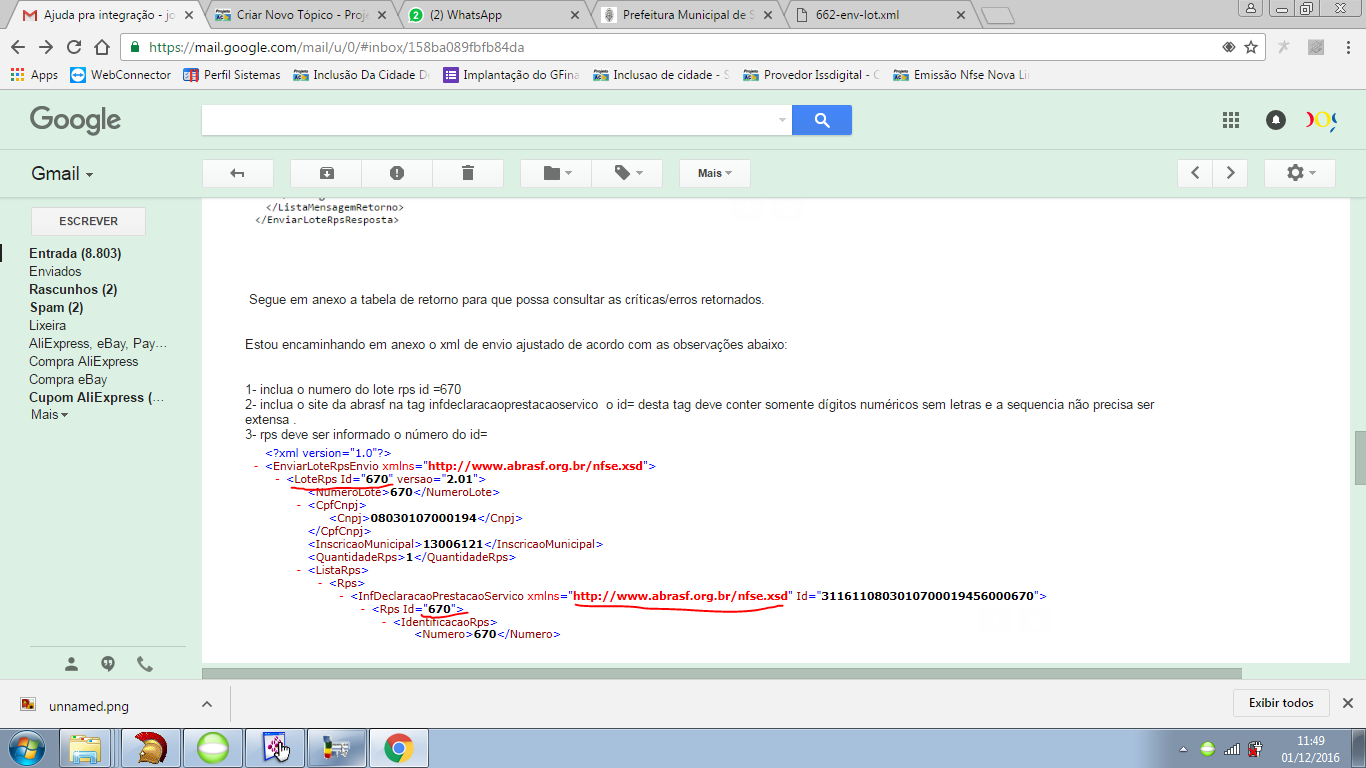The width and height of the screenshot is (1366, 768).
Task: Bookmark this page with the star
Action: pos(1251,47)
